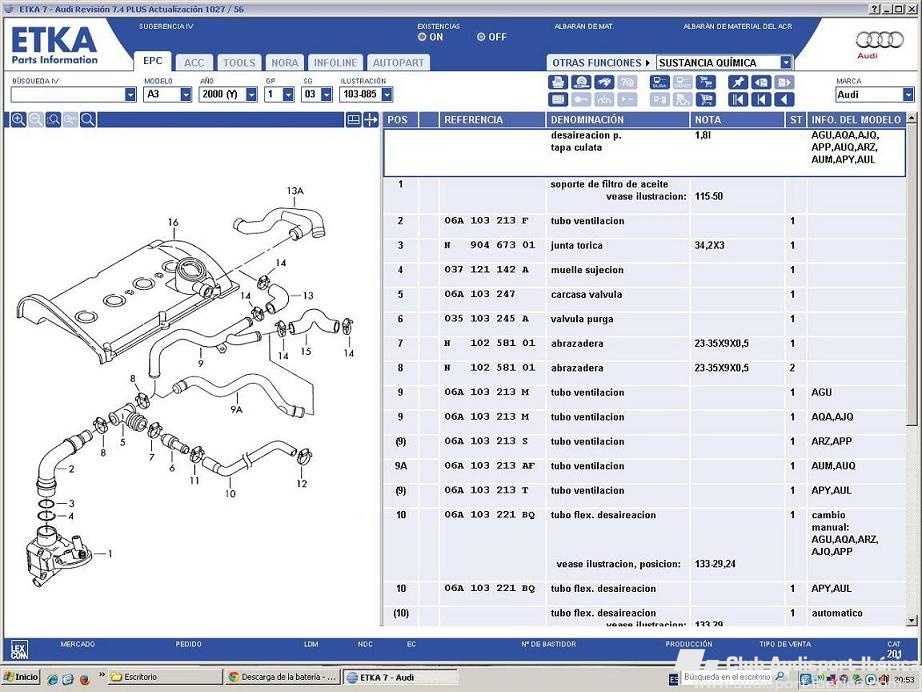Select reference 06A 103 213 AF

click(x=490, y=466)
